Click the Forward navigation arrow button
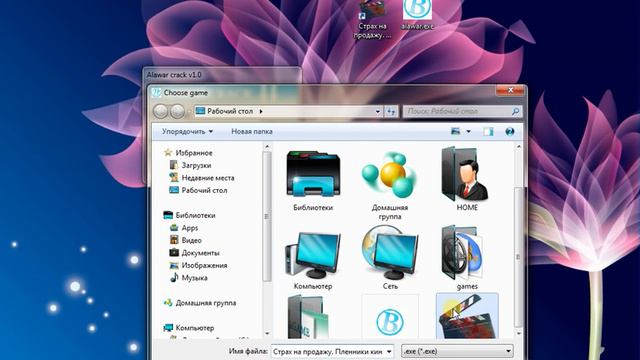Image resolution: width=640 pixels, height=360 pixels. pyautogui.click(x=177, y=111)
